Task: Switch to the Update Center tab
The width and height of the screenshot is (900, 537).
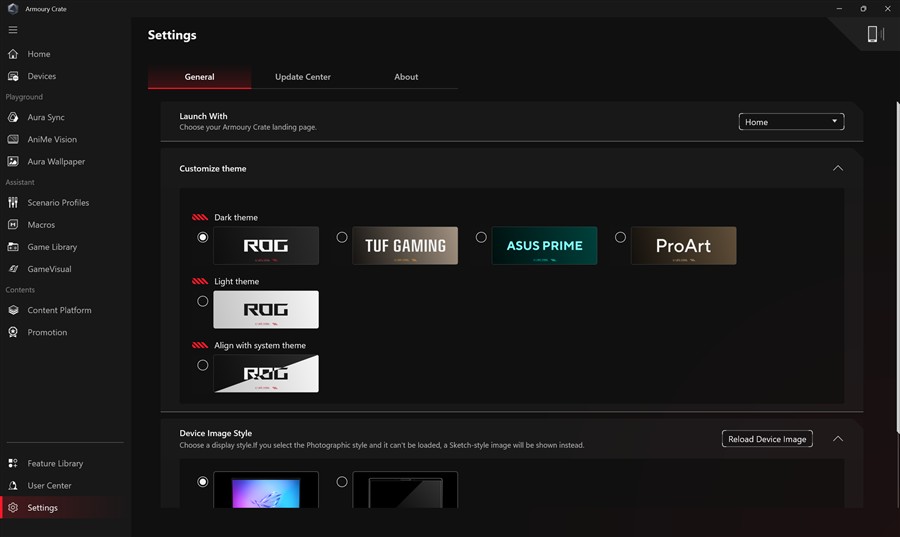Action: click(x=302, y=77)
